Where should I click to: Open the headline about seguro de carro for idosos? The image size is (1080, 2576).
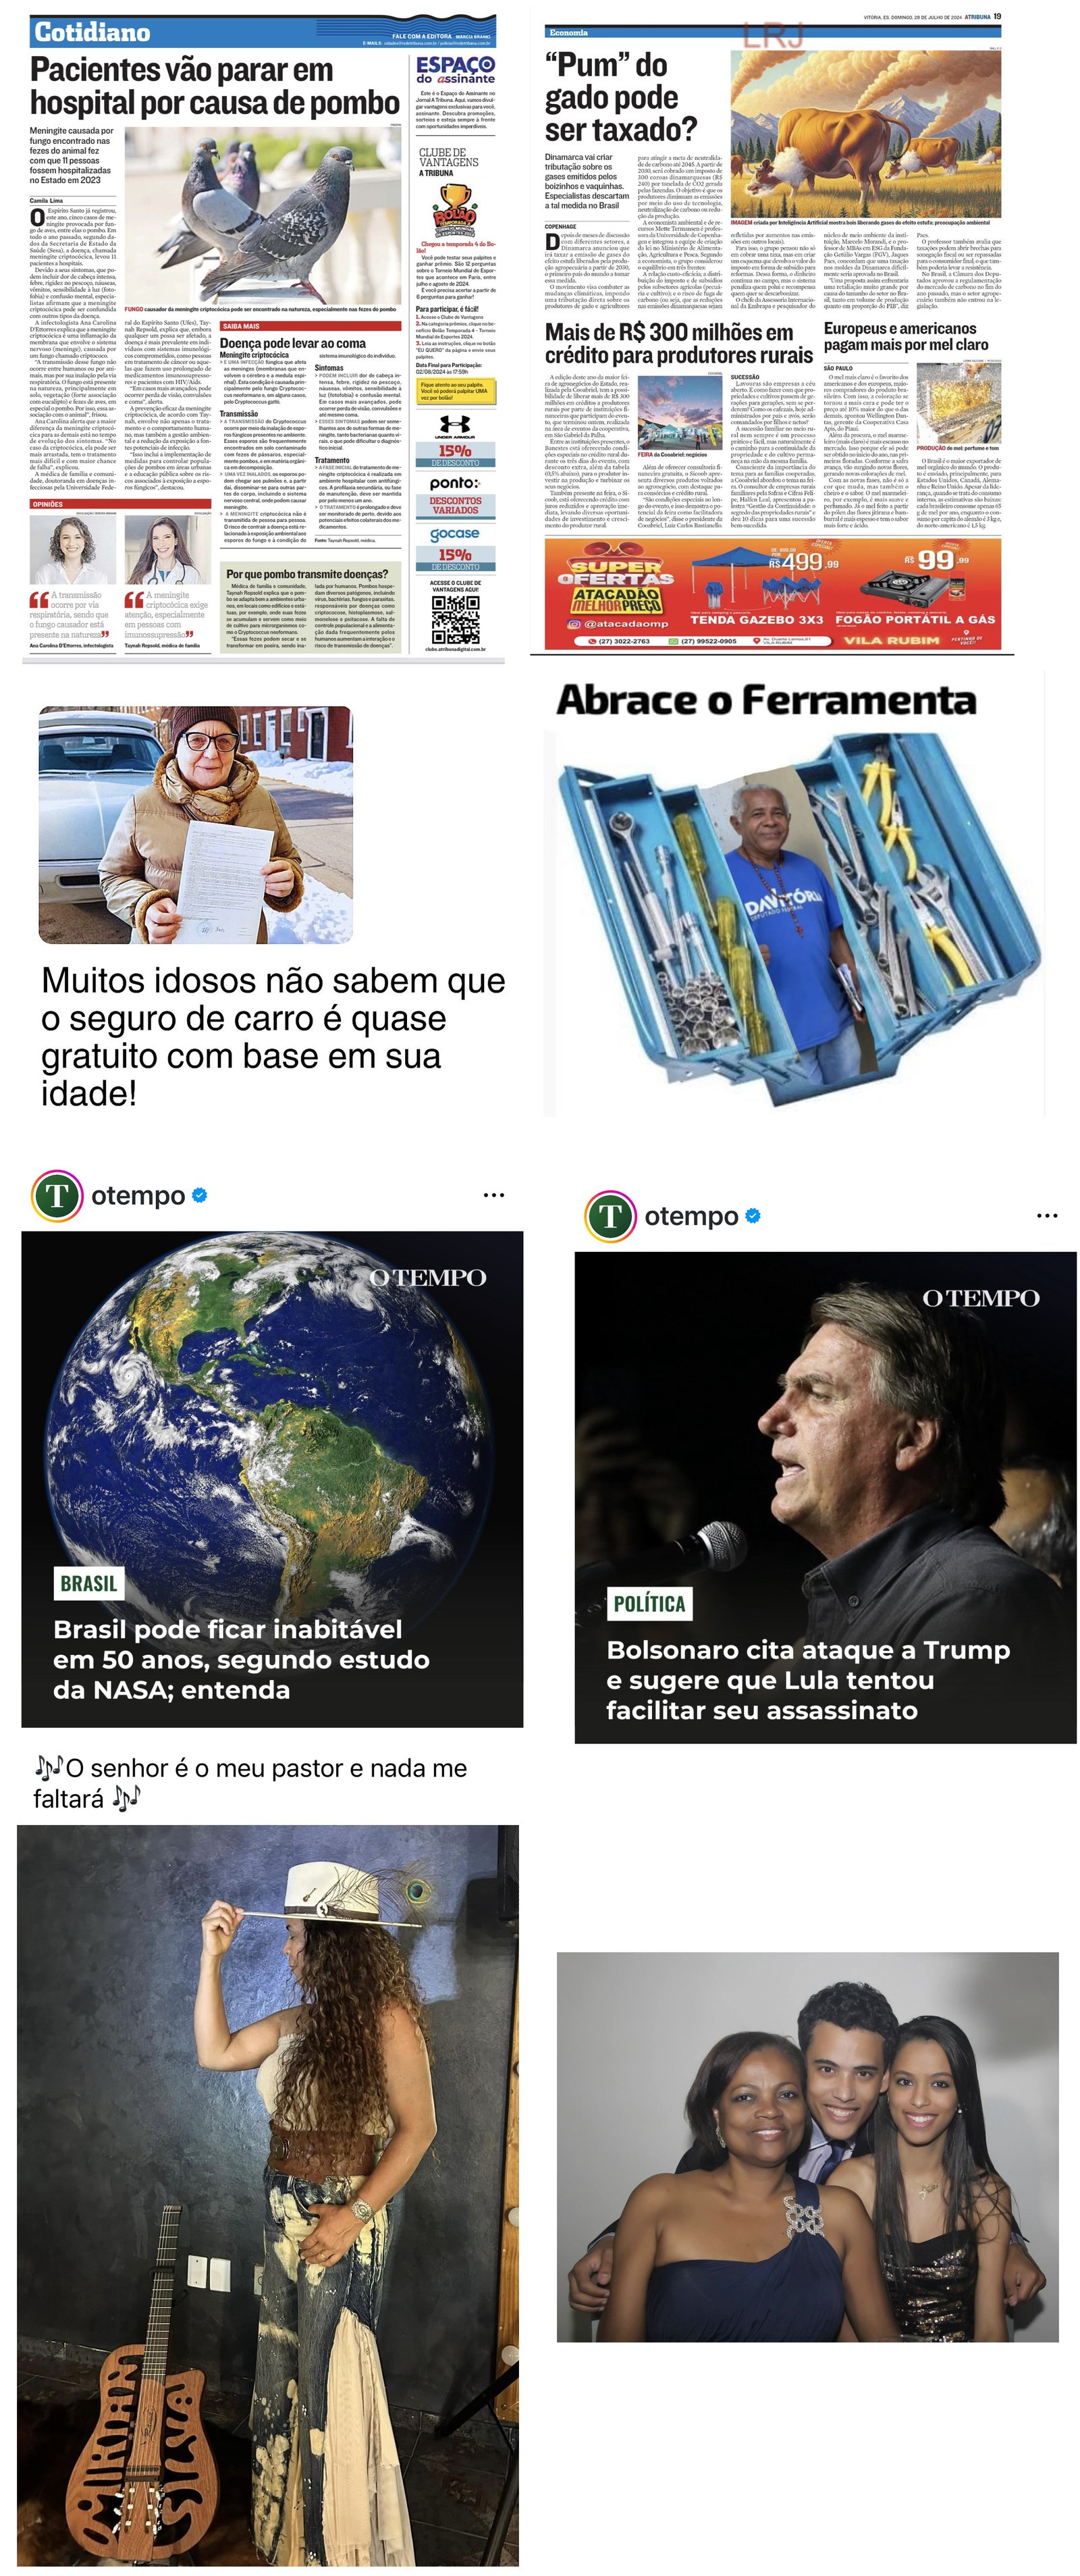point(273,1036)
